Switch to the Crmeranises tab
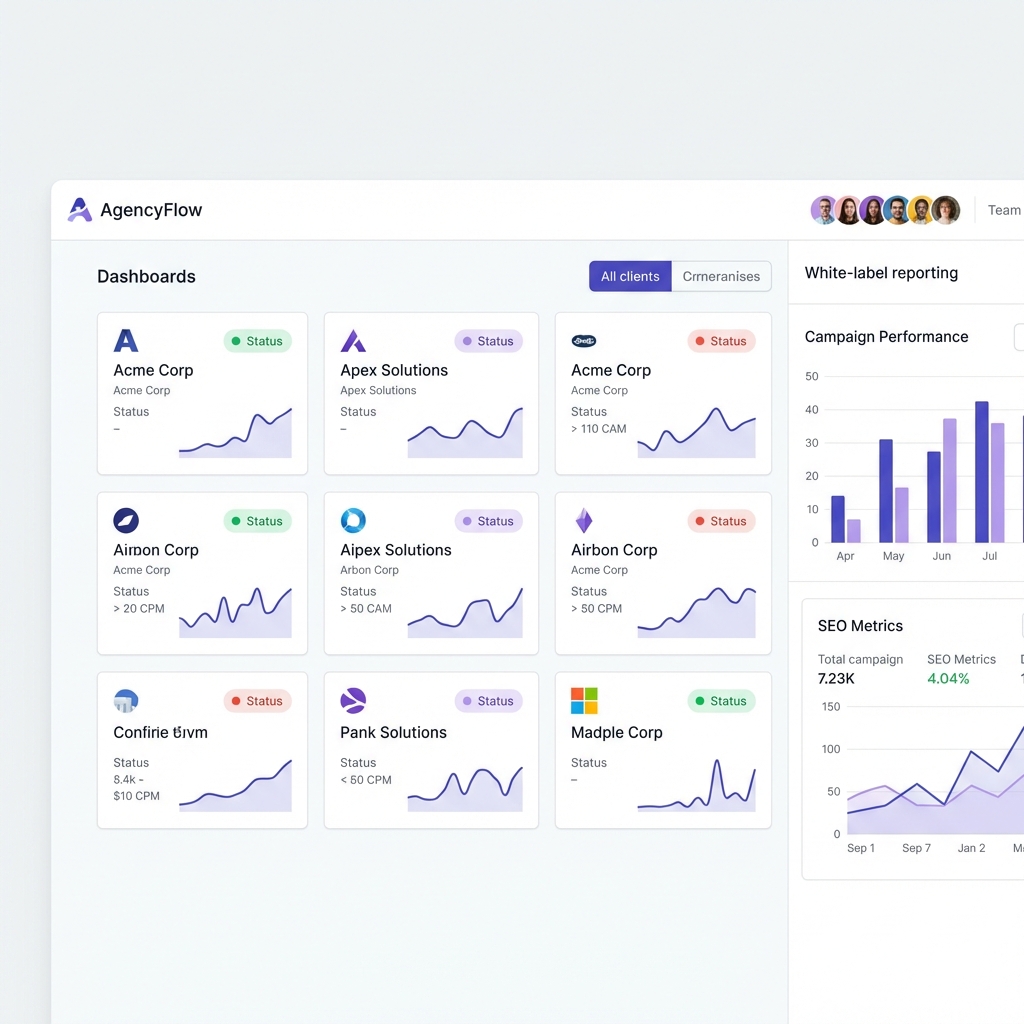This screenshot has height=1024, width=1024. [x=721, y=276]
